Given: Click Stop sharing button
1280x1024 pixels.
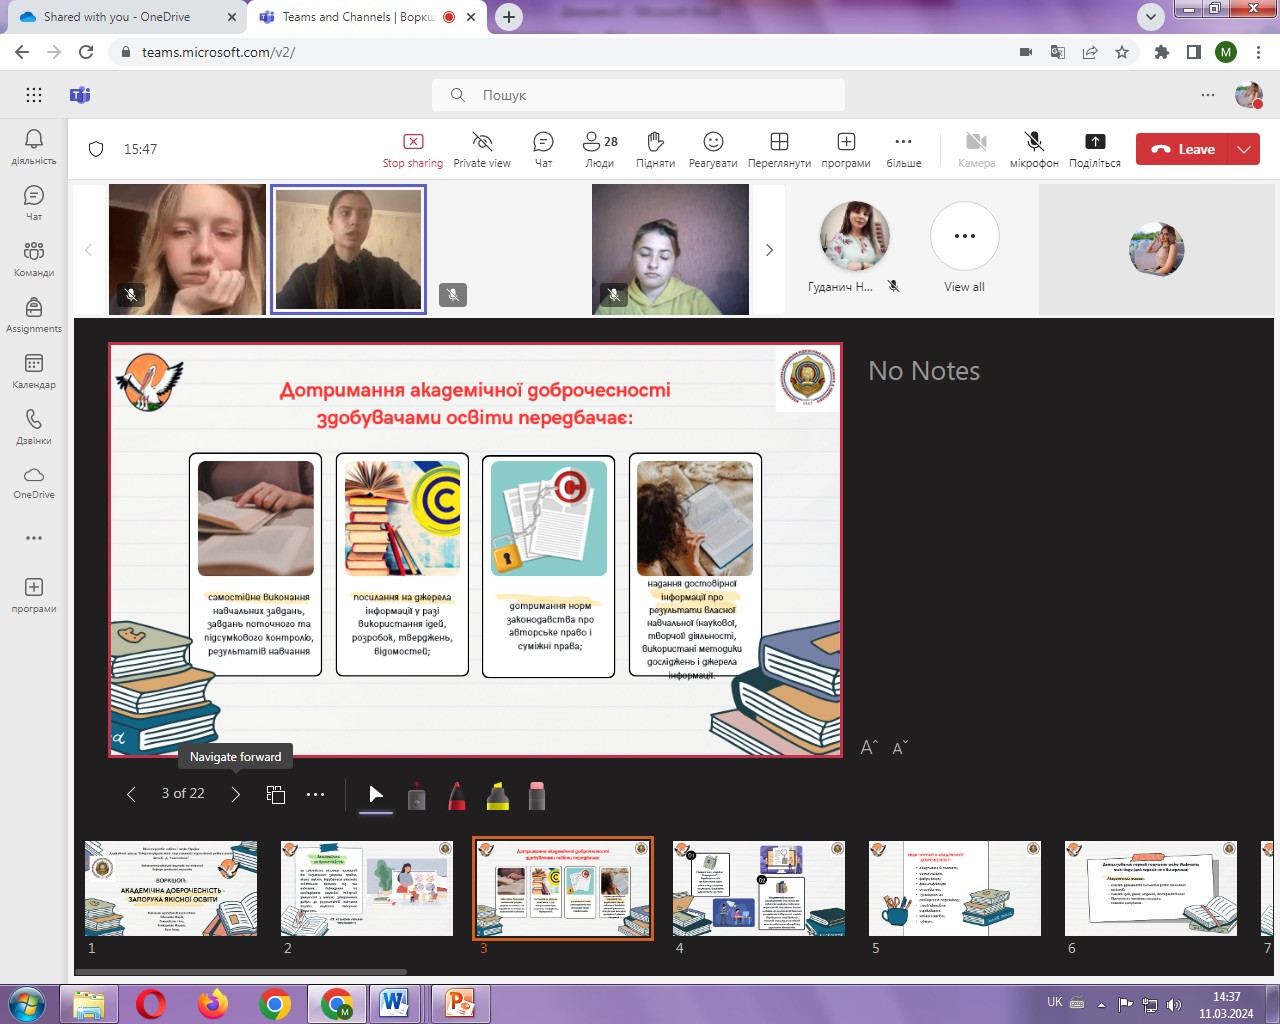Looking at the screenshot, I should [x=412, y=149].
